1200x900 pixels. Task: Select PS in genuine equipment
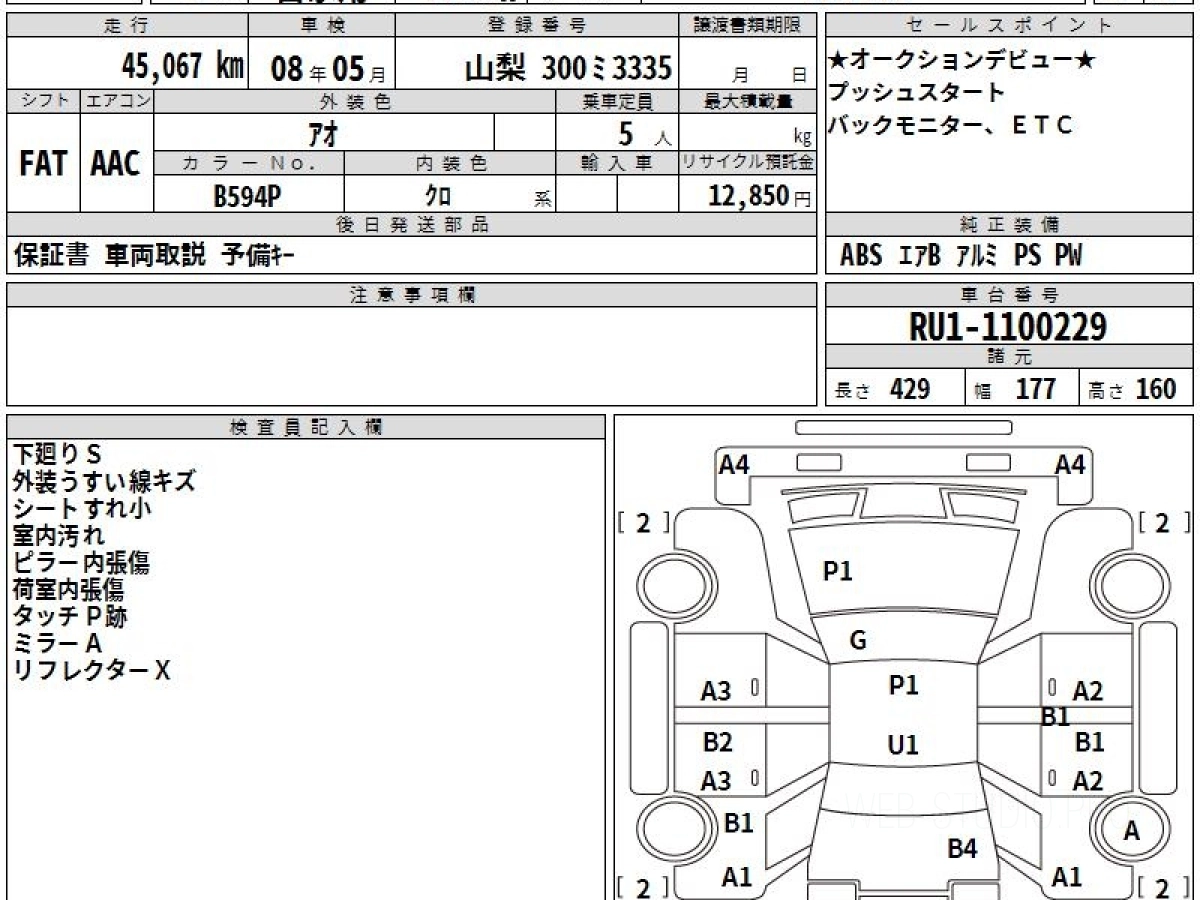[1027, 256]
